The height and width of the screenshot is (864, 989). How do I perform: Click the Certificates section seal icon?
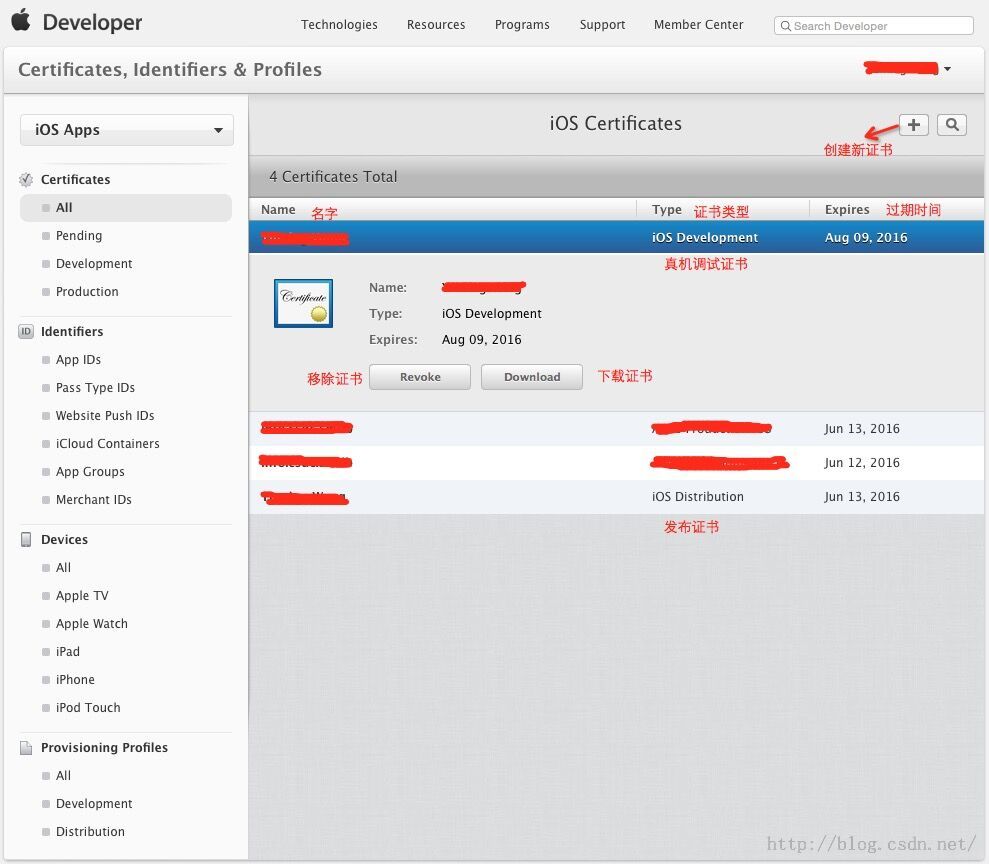pyautogui.click(x=26, y=180)
